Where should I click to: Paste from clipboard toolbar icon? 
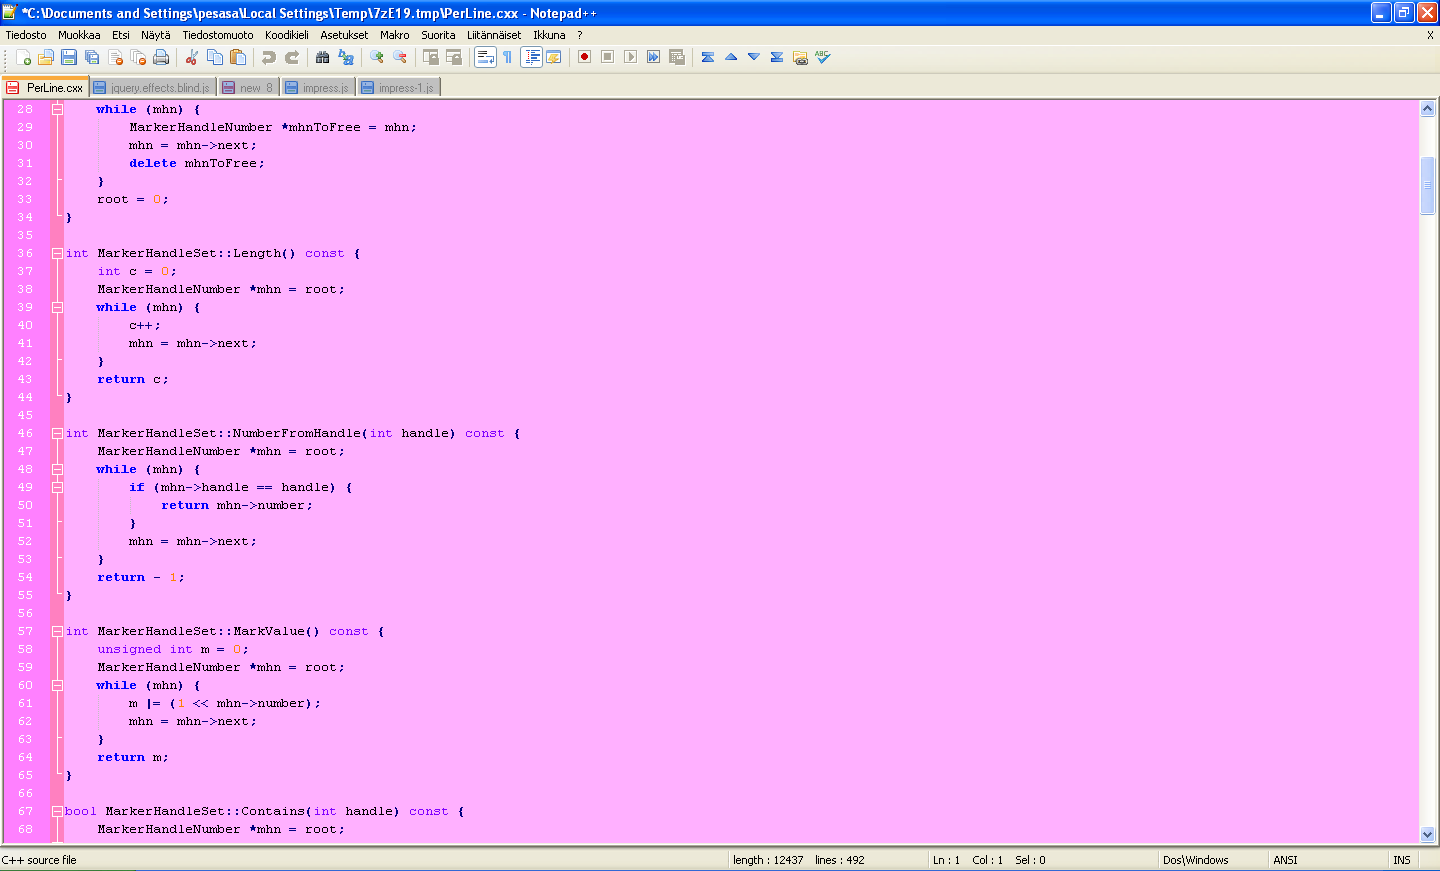[238, 57]
